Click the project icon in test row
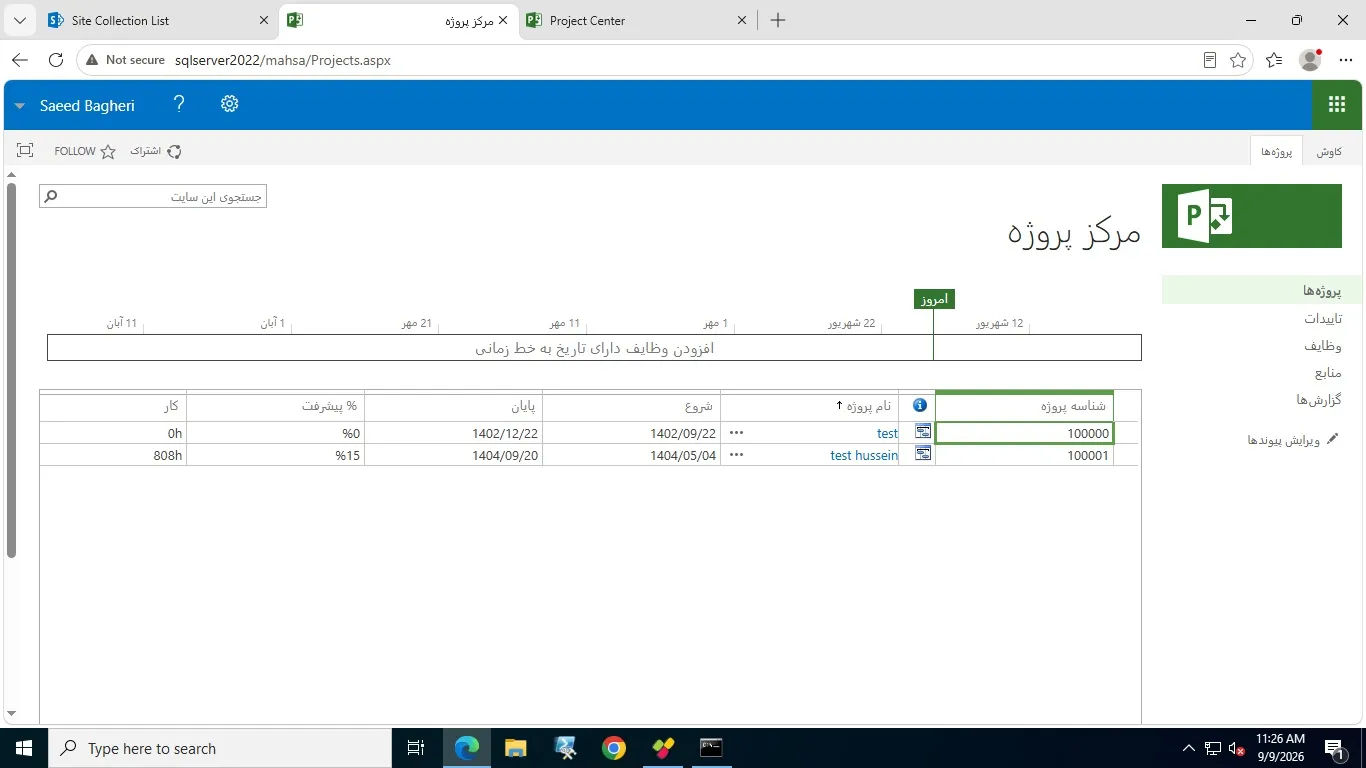The image size is (1366, 768). click(923, 432)
